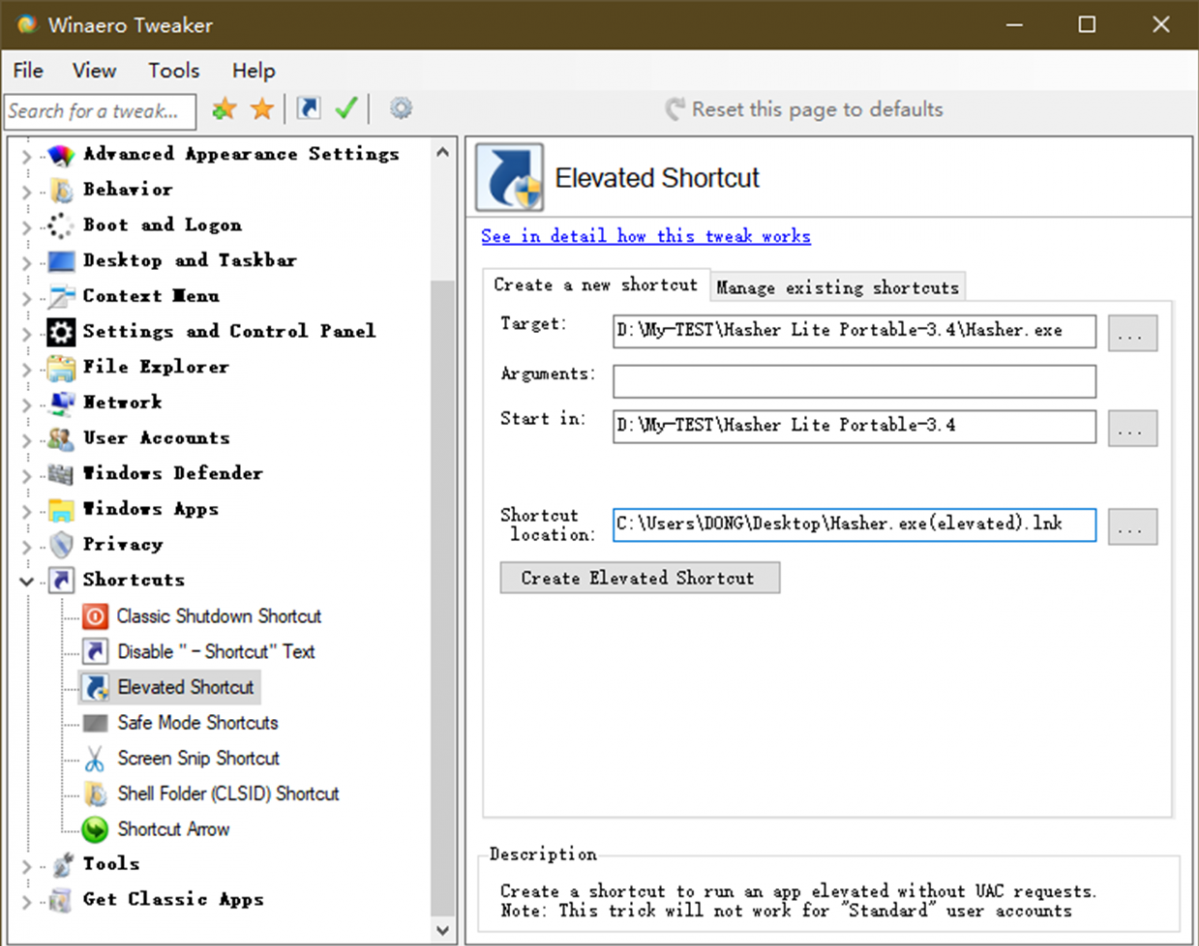
Task: Select Safe Mode Shortcuts item
Action: (197, 722)
